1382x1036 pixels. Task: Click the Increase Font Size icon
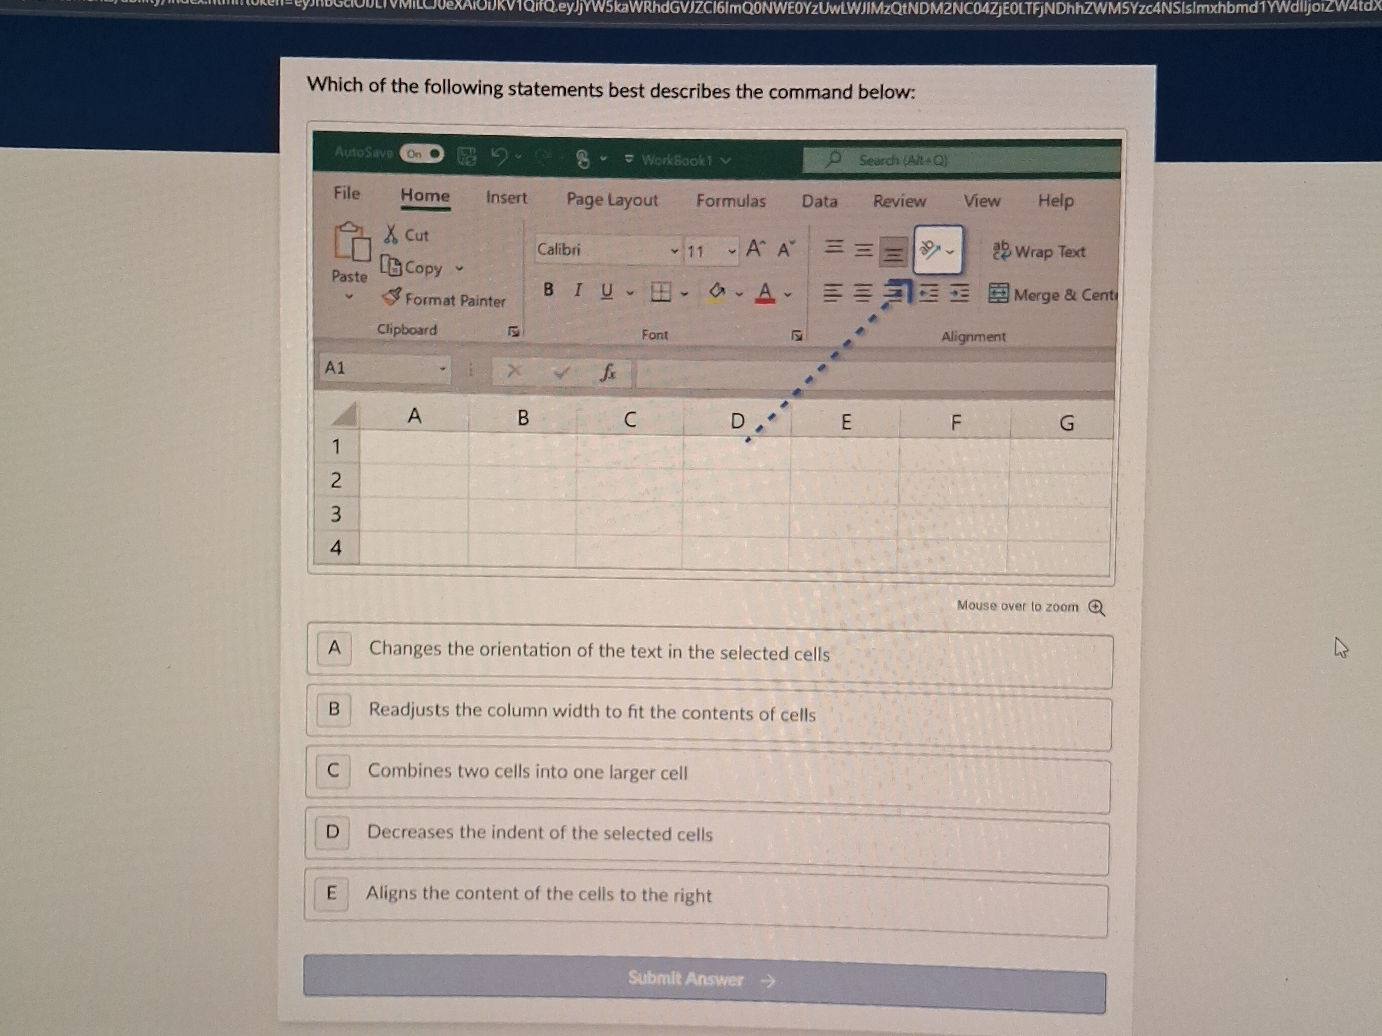[x=755, y=249]
